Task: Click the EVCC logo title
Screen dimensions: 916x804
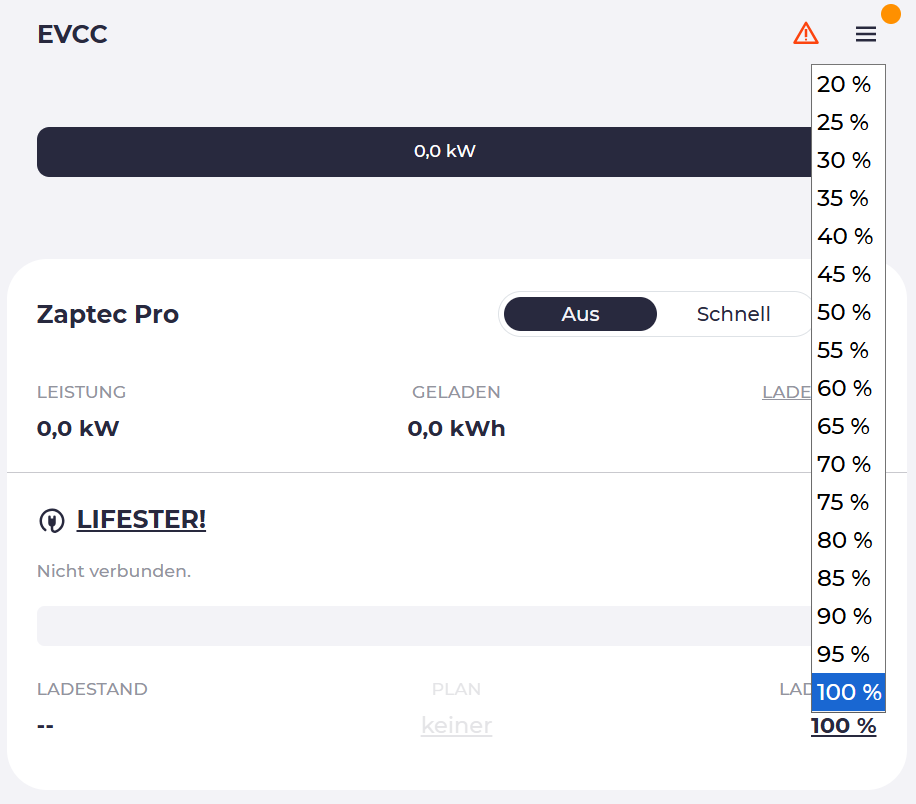Action: pos(72,35)
